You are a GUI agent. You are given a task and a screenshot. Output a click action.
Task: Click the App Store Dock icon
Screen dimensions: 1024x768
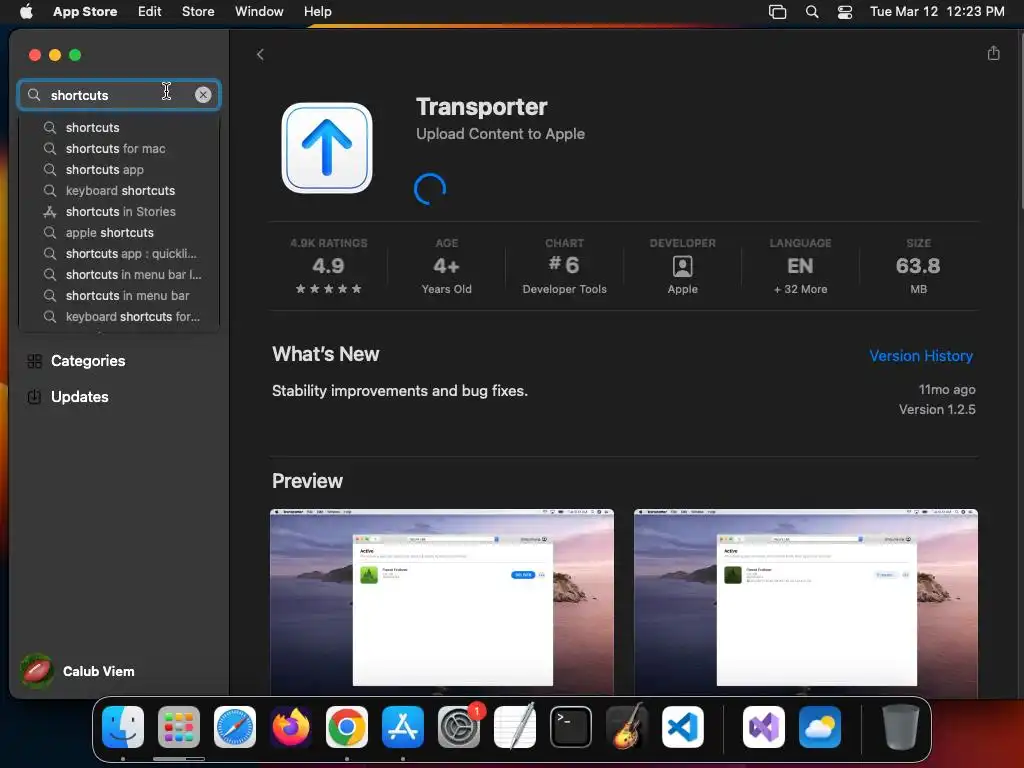(x=402, y=727)
